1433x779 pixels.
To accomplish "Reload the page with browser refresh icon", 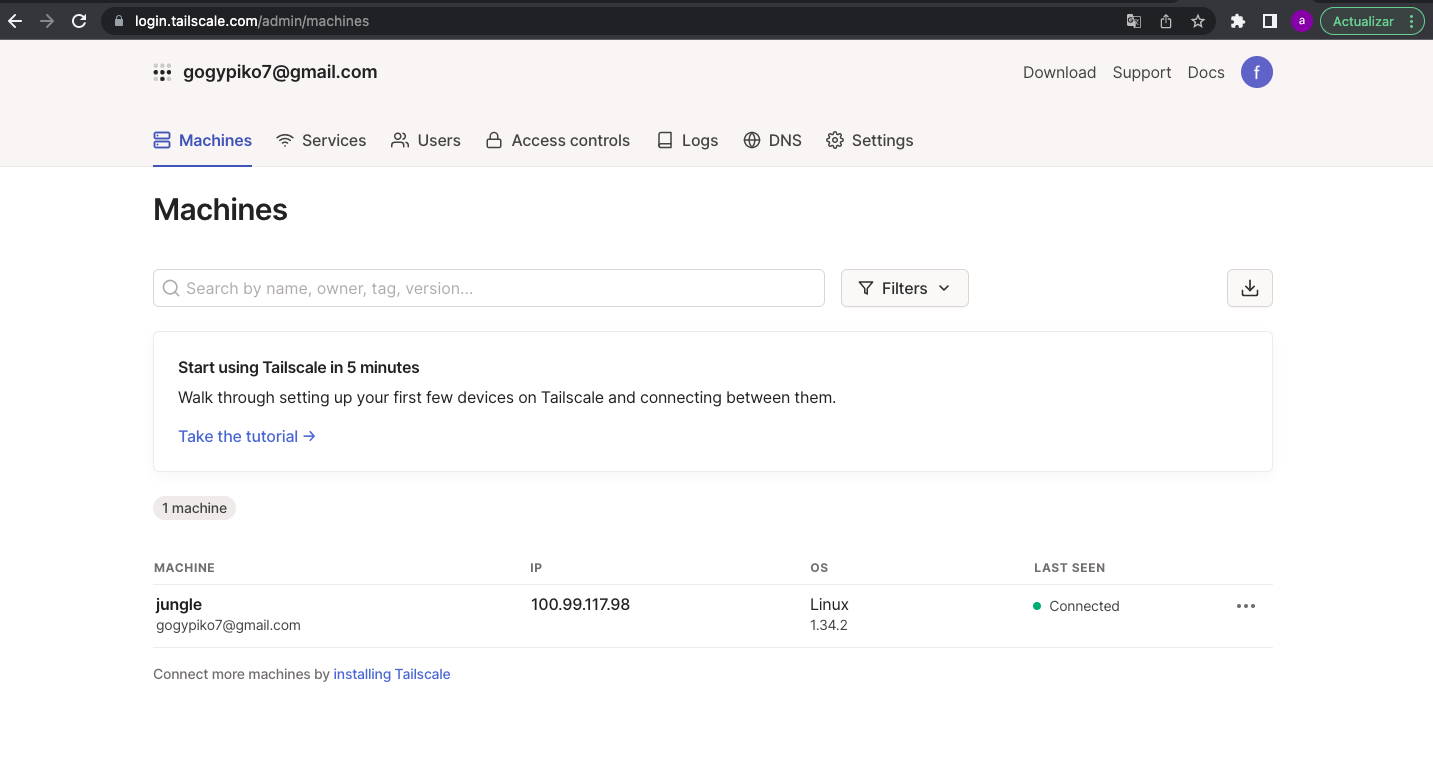I will point(79,21).
